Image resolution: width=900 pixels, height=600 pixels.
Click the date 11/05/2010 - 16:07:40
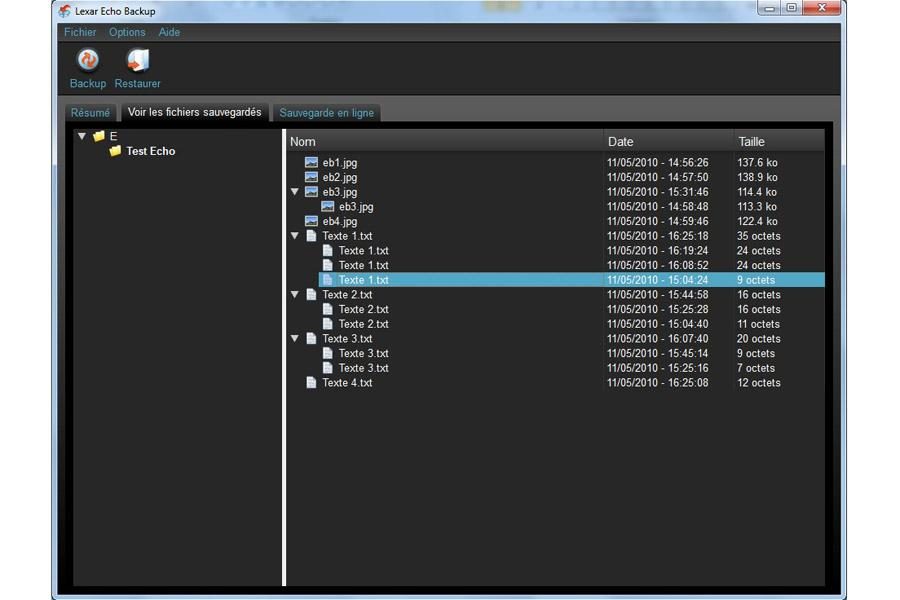[658, 339]
